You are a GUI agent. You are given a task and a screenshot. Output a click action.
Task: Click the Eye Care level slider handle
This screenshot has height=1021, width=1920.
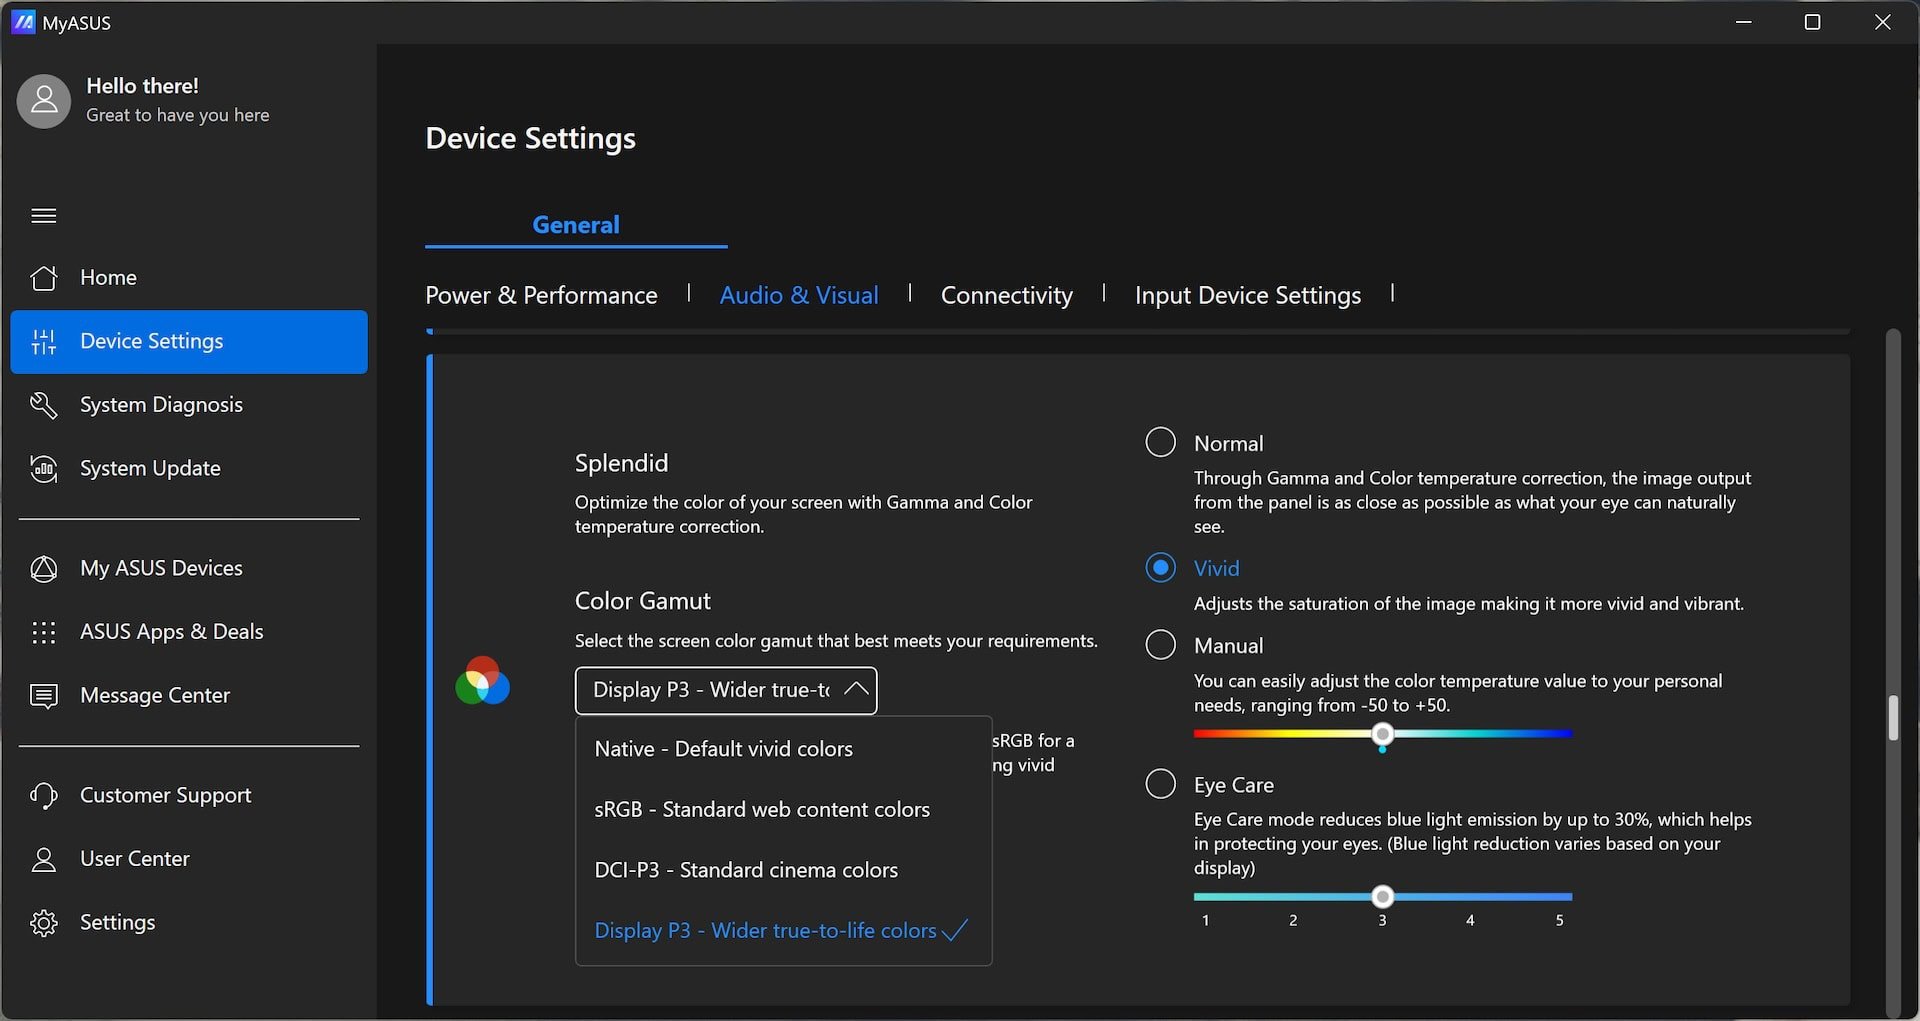click(x=1382, y=896)
